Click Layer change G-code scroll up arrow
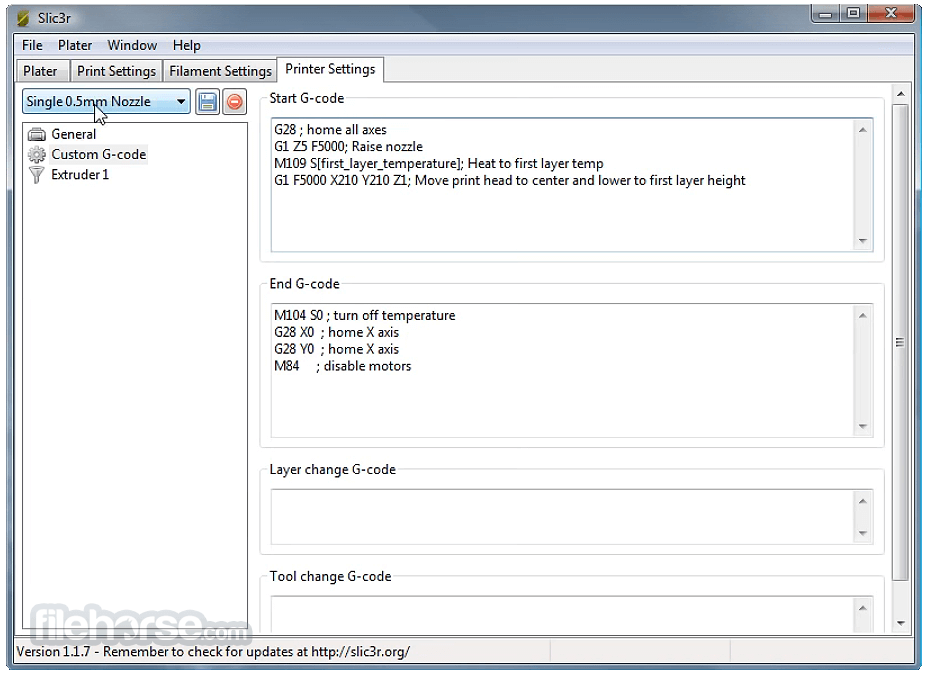The width and height of the screenshot is (926, 676). pos(863,501)
